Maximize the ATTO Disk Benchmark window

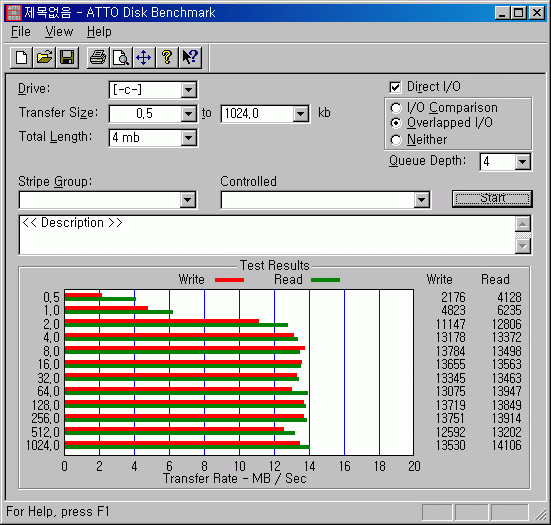point(519,13)
